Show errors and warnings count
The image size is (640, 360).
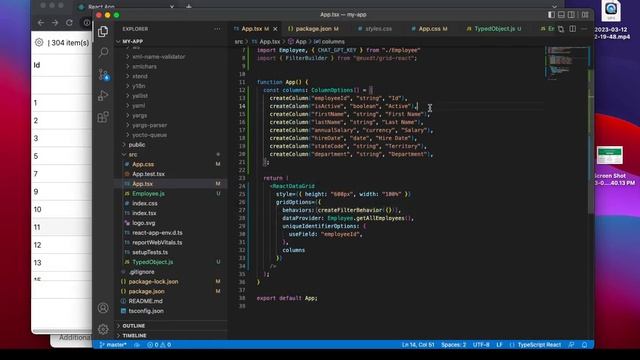click(x=159, y=345)
